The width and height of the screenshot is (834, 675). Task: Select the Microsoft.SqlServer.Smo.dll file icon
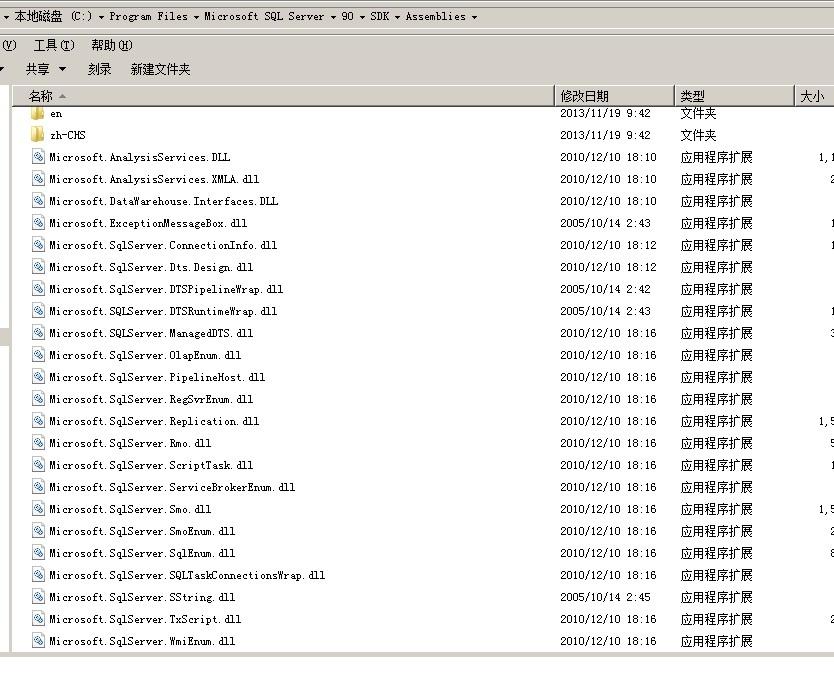point(38,509)
